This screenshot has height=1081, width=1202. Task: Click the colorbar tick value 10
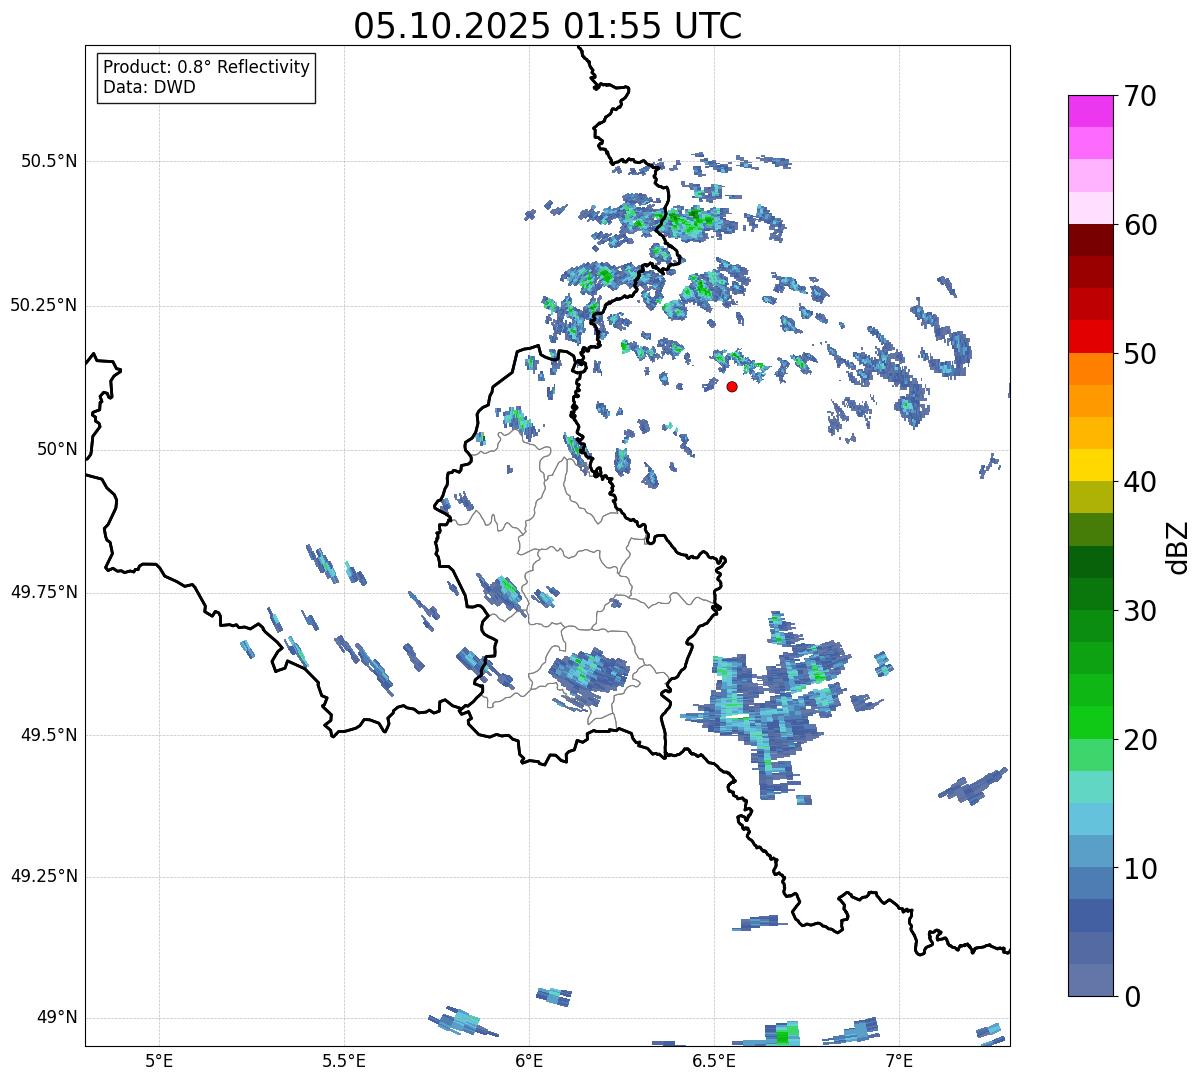coord(1140,869)
